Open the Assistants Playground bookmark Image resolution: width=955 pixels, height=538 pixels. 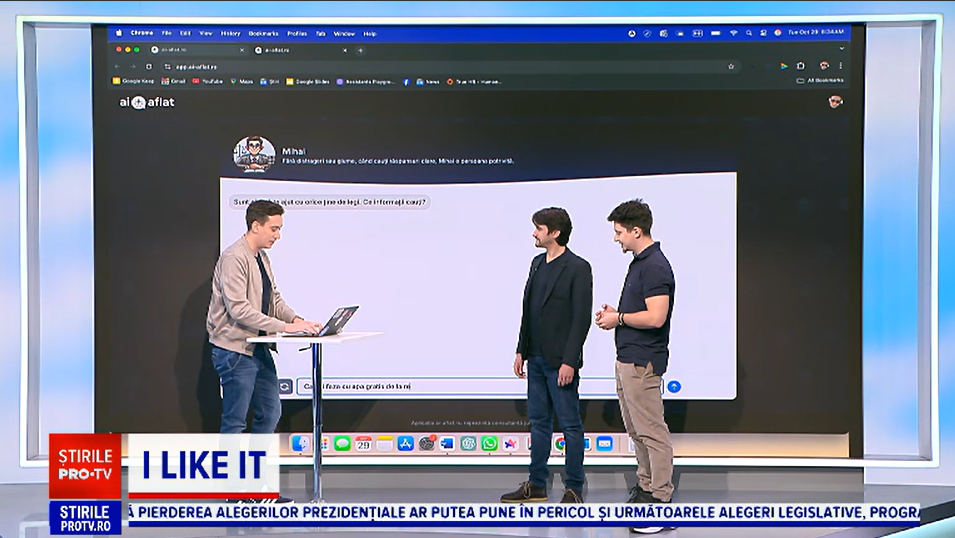365,81
